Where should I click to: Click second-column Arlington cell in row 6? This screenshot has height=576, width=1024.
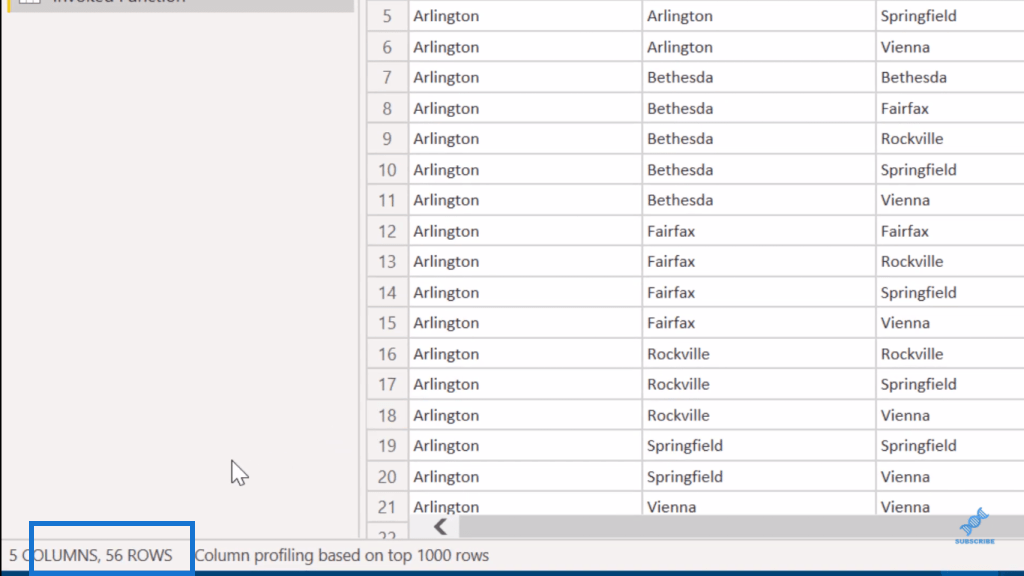coord(759,47)
